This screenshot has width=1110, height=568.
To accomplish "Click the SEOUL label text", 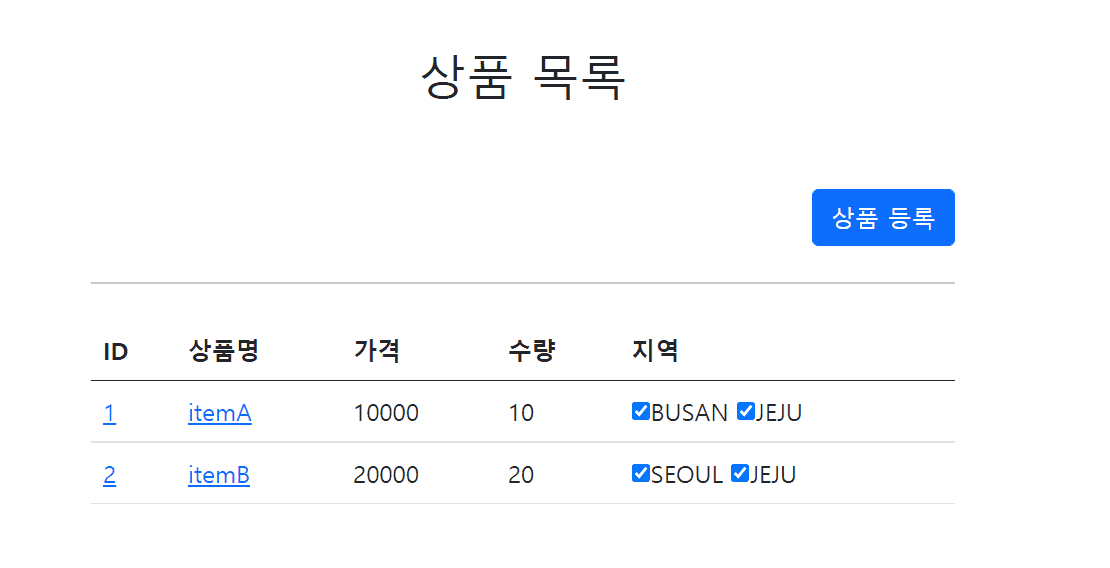I will tap(687, 475).
